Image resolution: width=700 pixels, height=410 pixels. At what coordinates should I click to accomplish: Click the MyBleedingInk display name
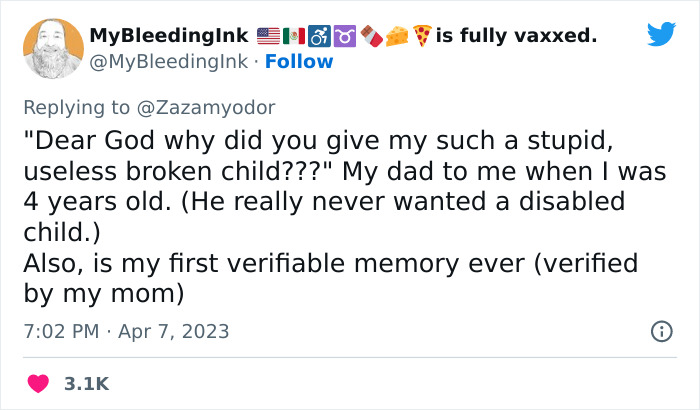tap(170, 37)
